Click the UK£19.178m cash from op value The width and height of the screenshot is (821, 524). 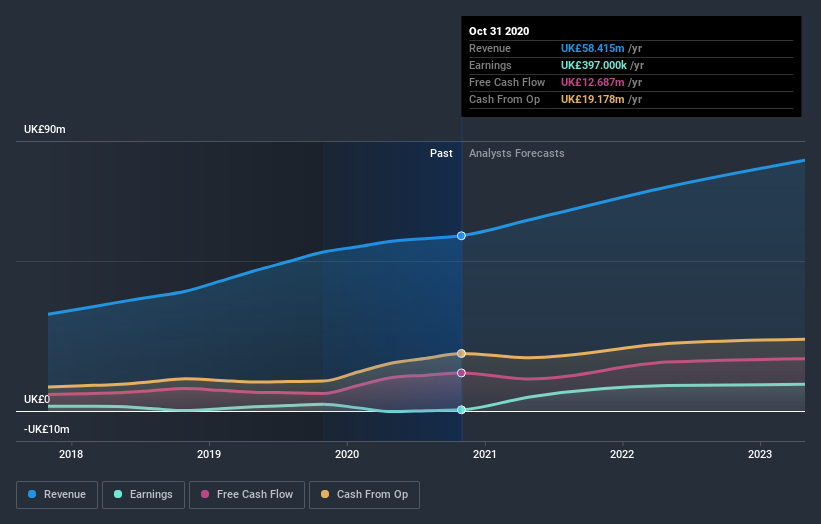[x=592, y=99]
